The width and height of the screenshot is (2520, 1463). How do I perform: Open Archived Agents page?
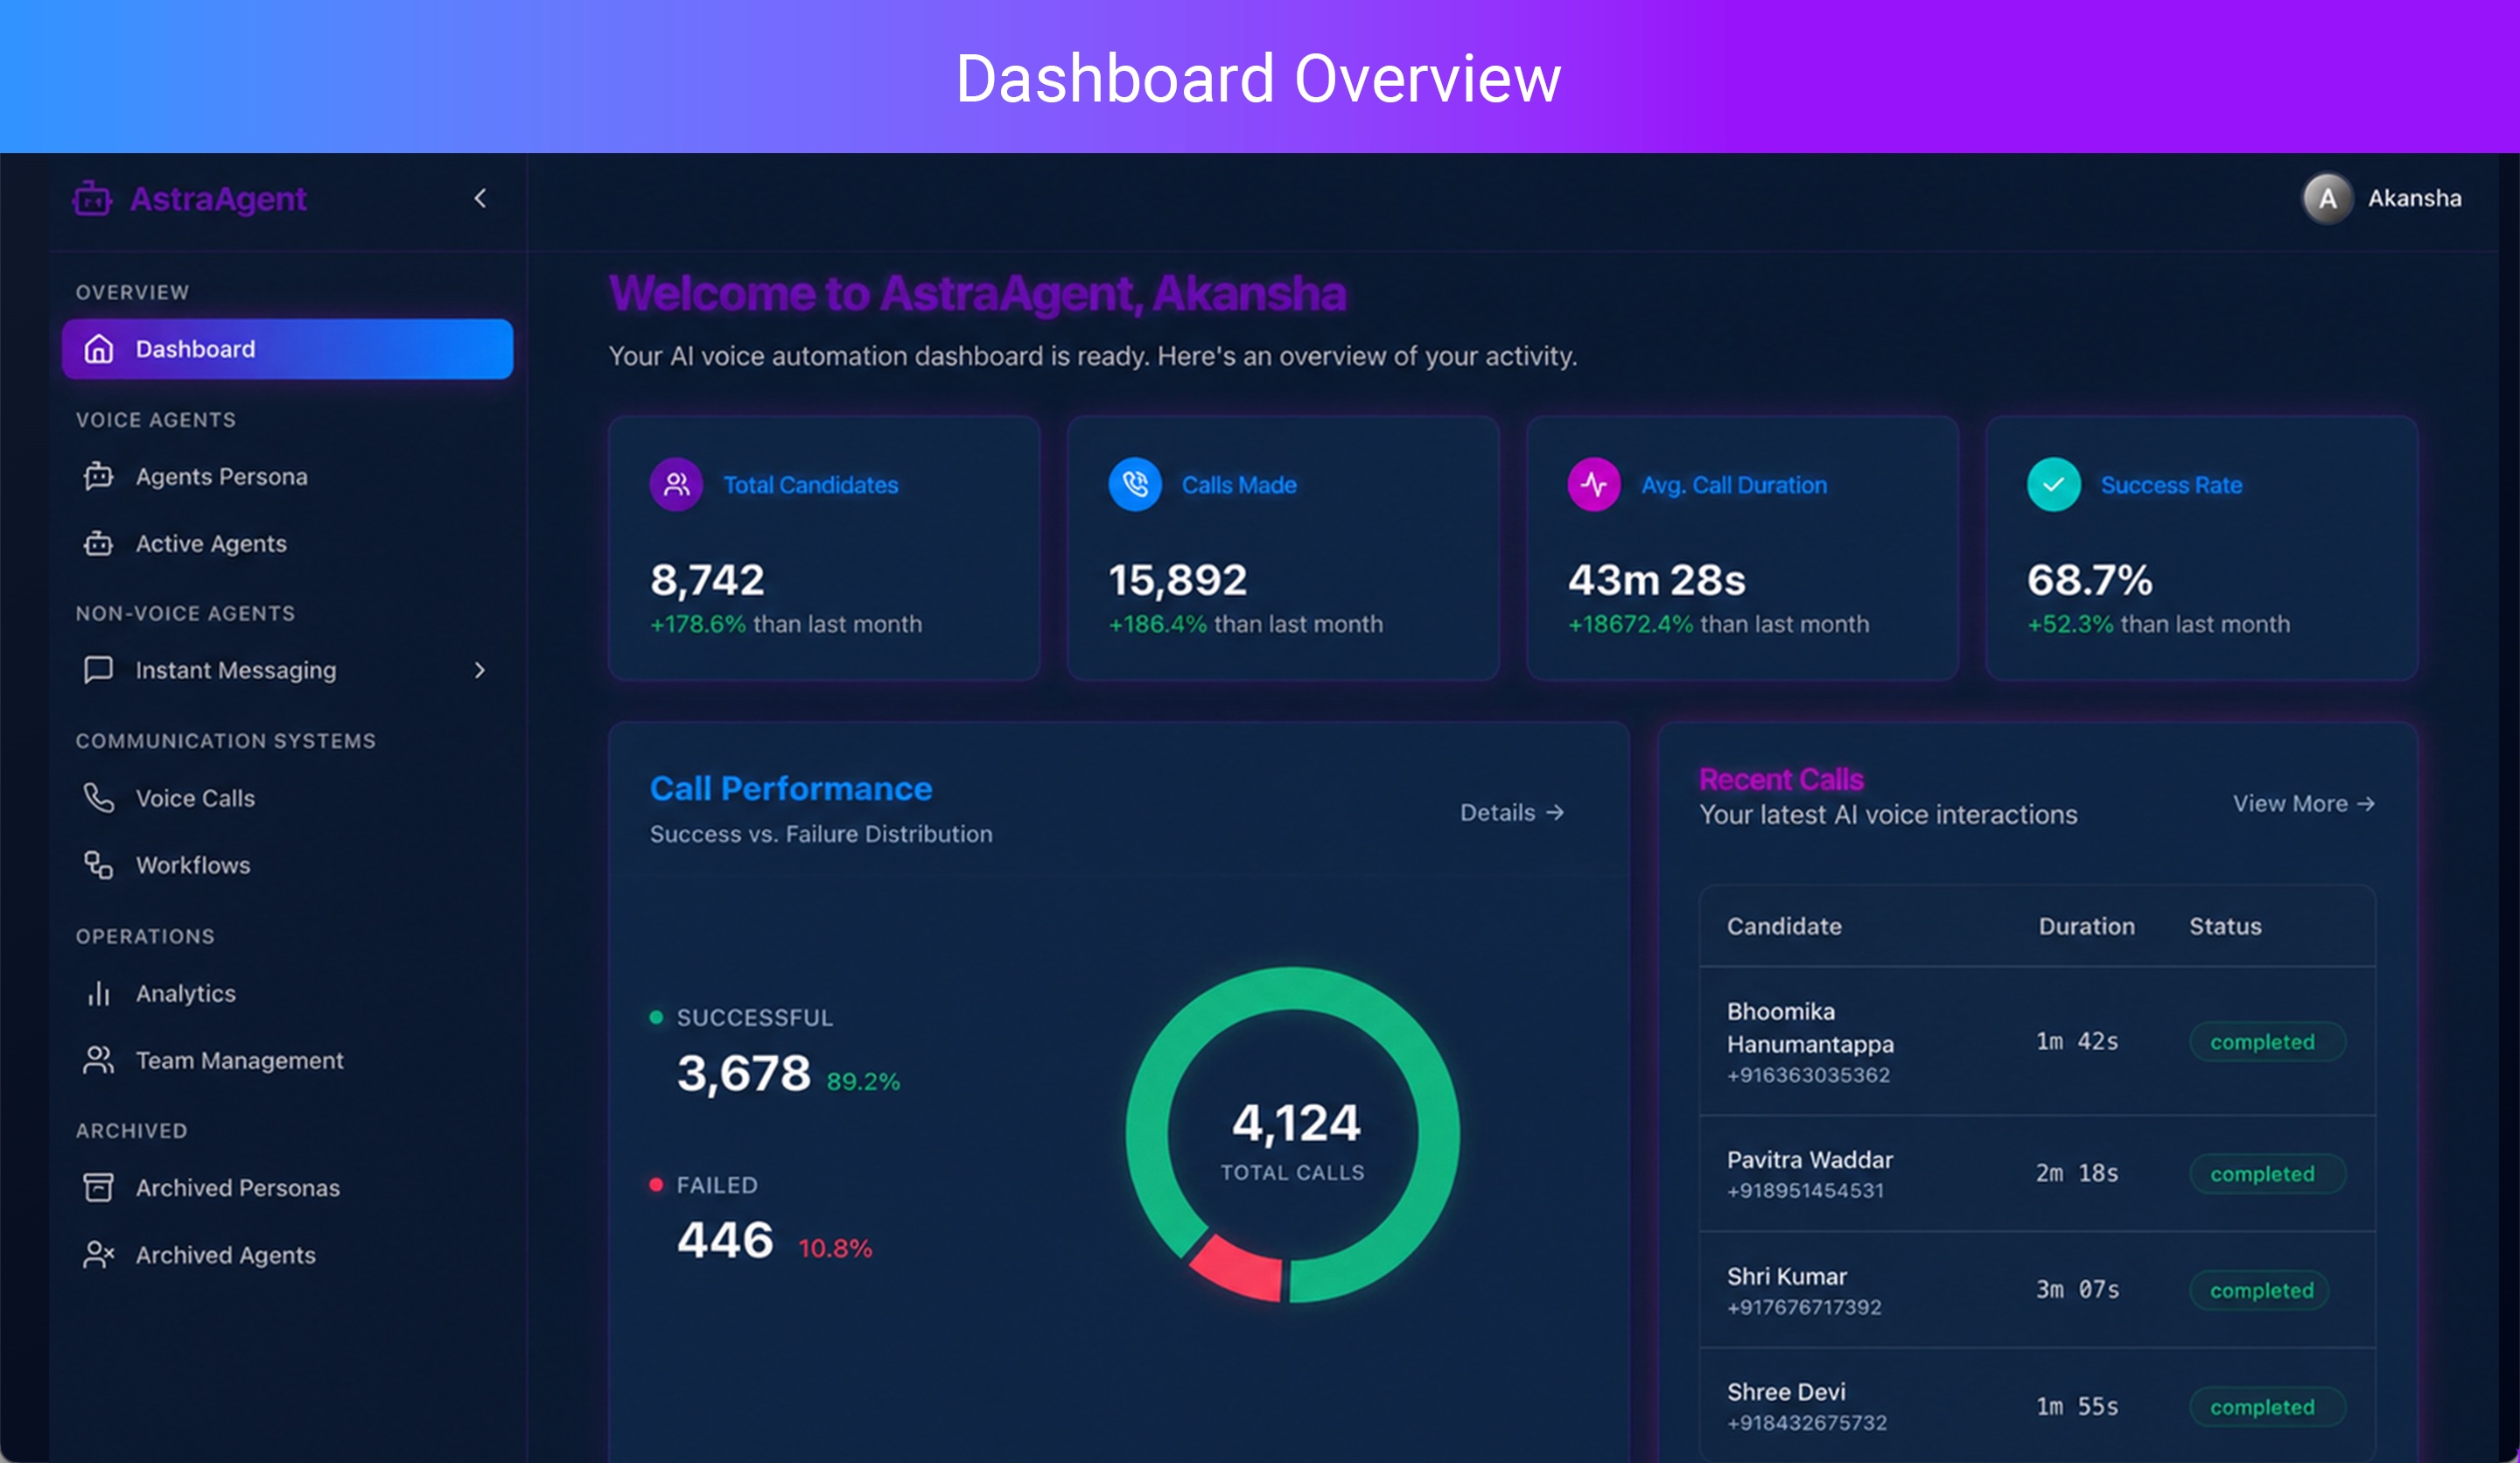click(226, 1255)
